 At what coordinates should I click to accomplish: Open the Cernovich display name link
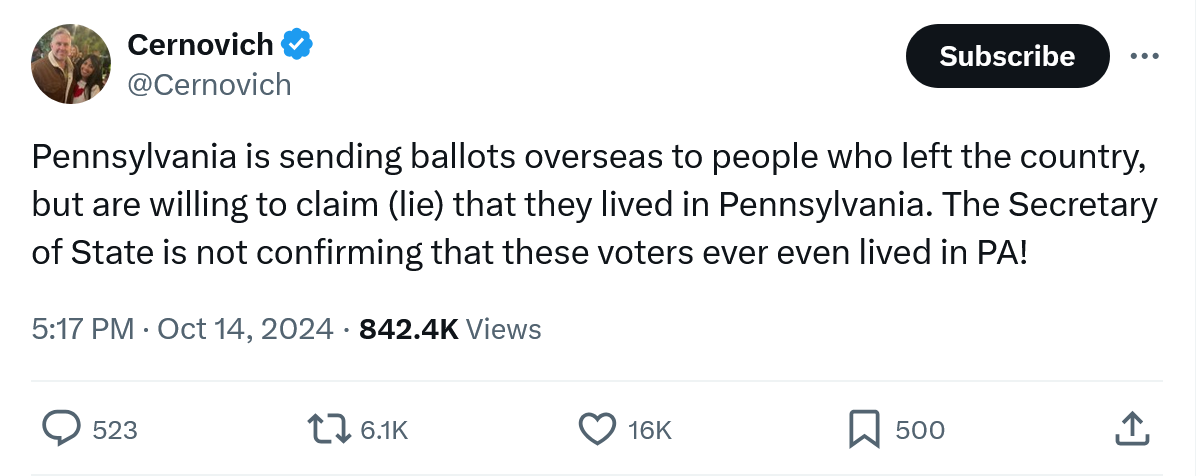[200, 45]
